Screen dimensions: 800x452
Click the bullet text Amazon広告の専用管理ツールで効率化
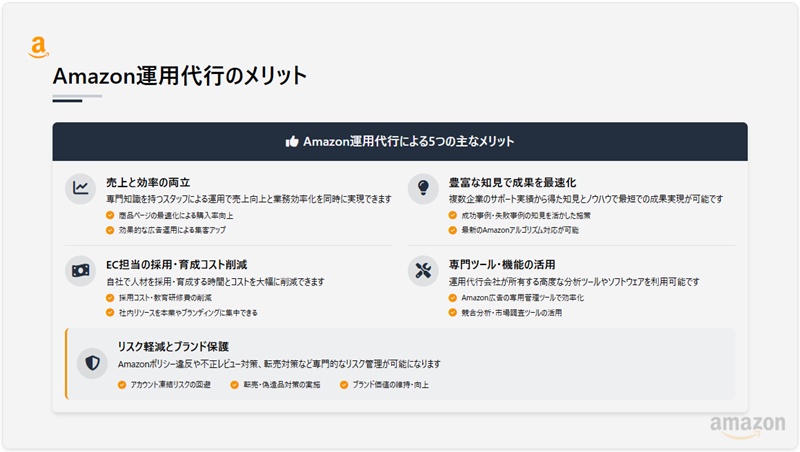coord(522,297)
